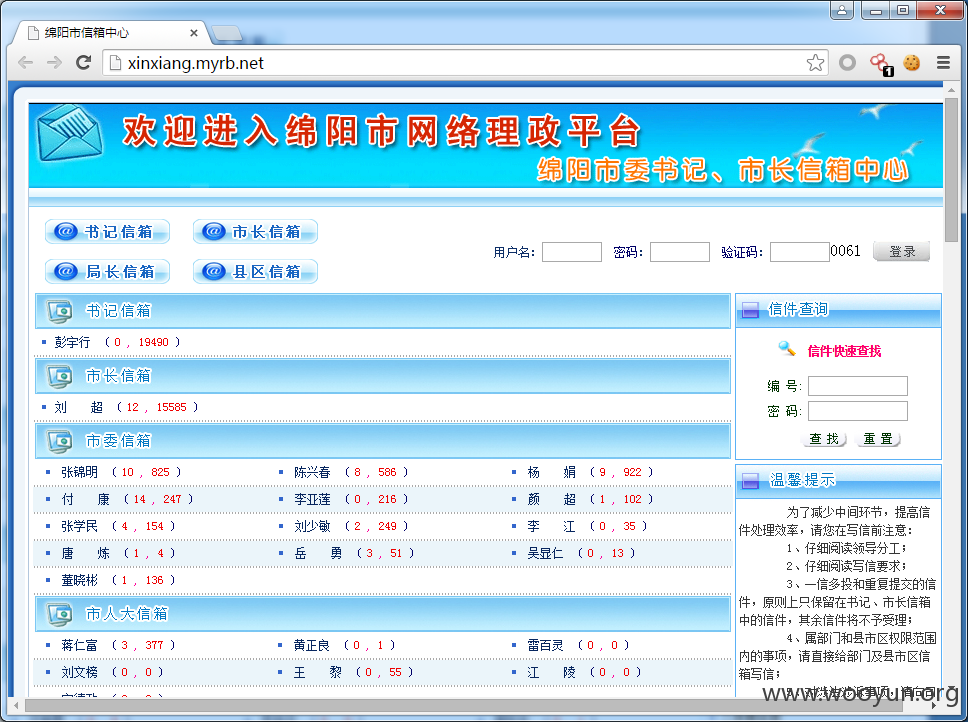Switch to the 绵阳市信箱中心 browser tab
This screenshot has width=968, height=722.
click(x=111, y=33)
